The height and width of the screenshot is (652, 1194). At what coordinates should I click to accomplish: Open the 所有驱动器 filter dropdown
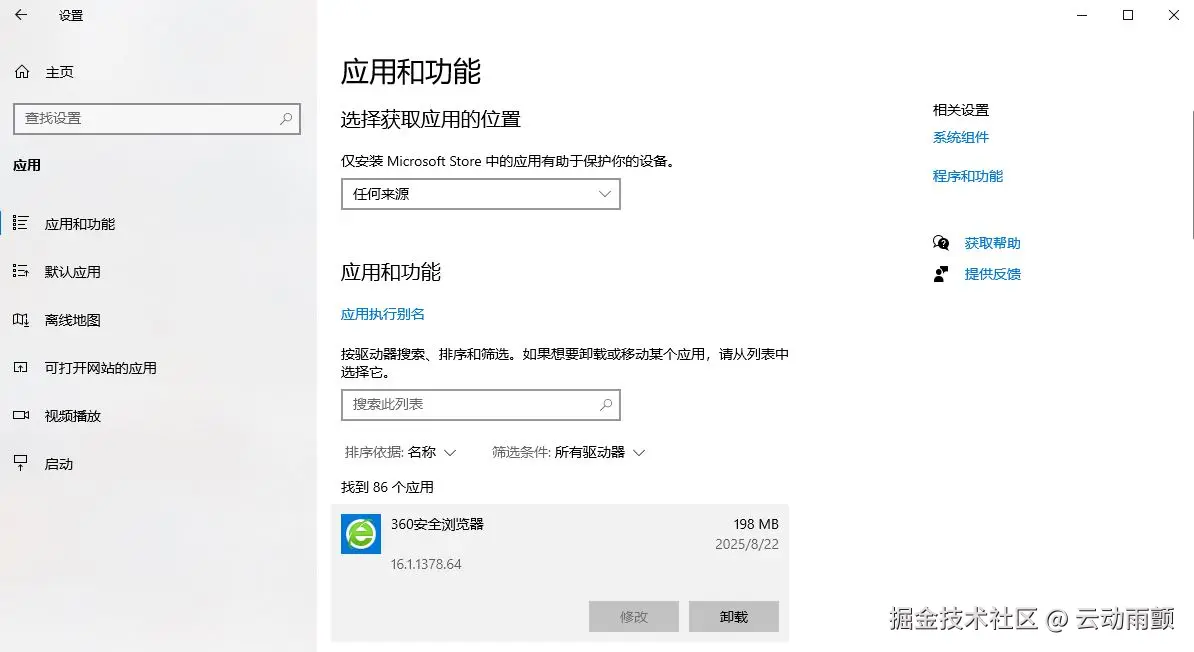click(x=598, y=452)
